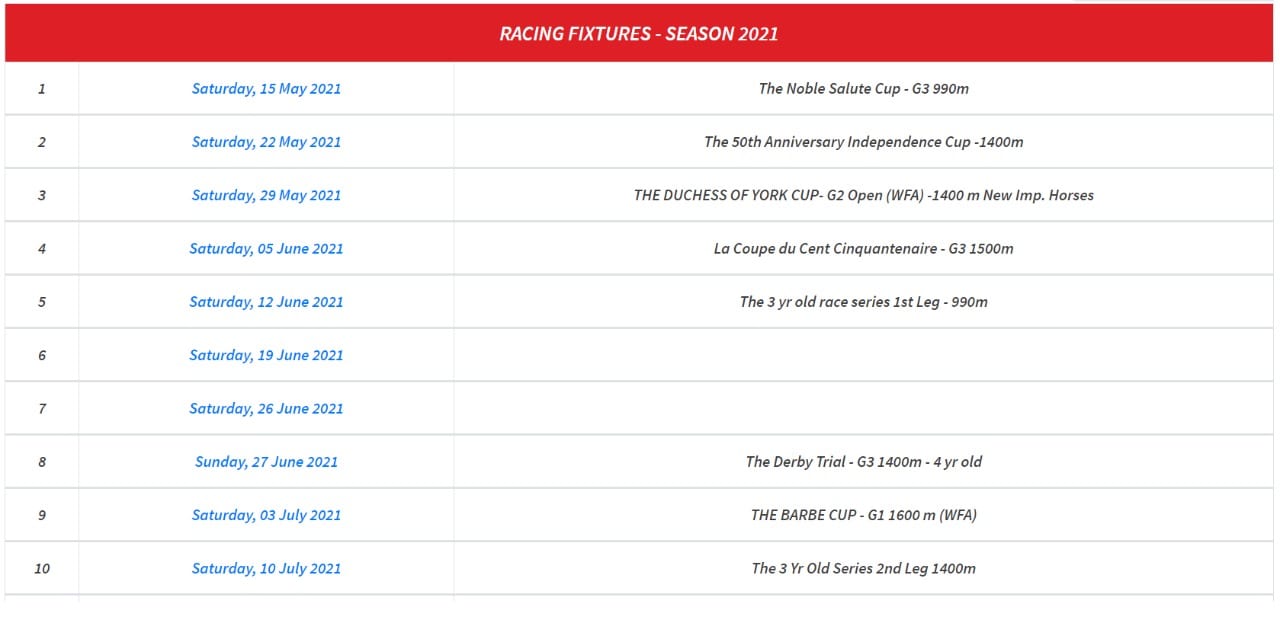
Task: Click the Sunday, 27 June 2021 link
Action: point(266,462)
